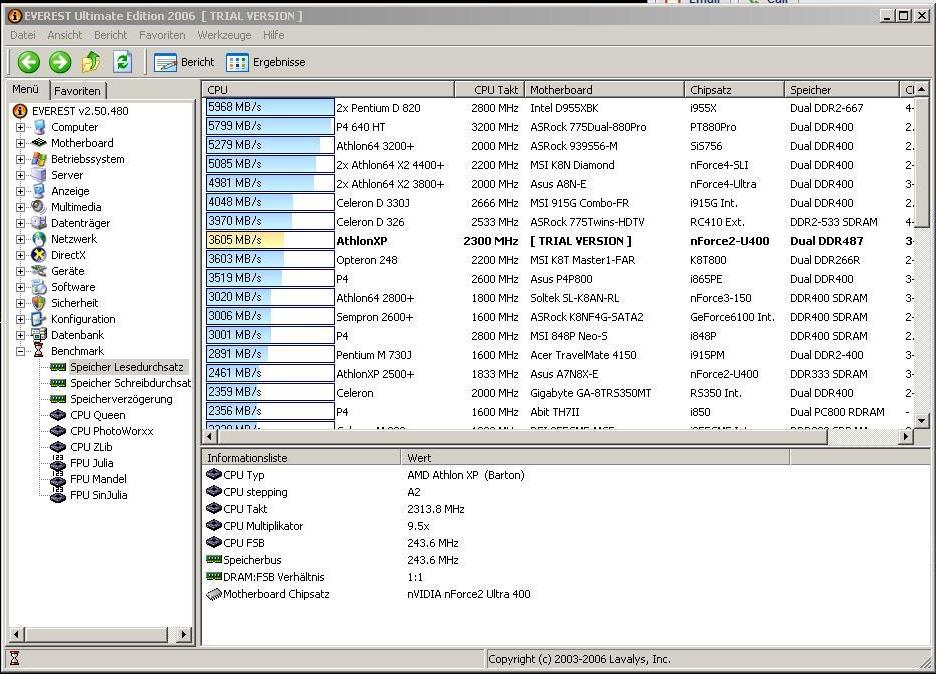Open the Werkzeuge menu

tap(224, 35)
